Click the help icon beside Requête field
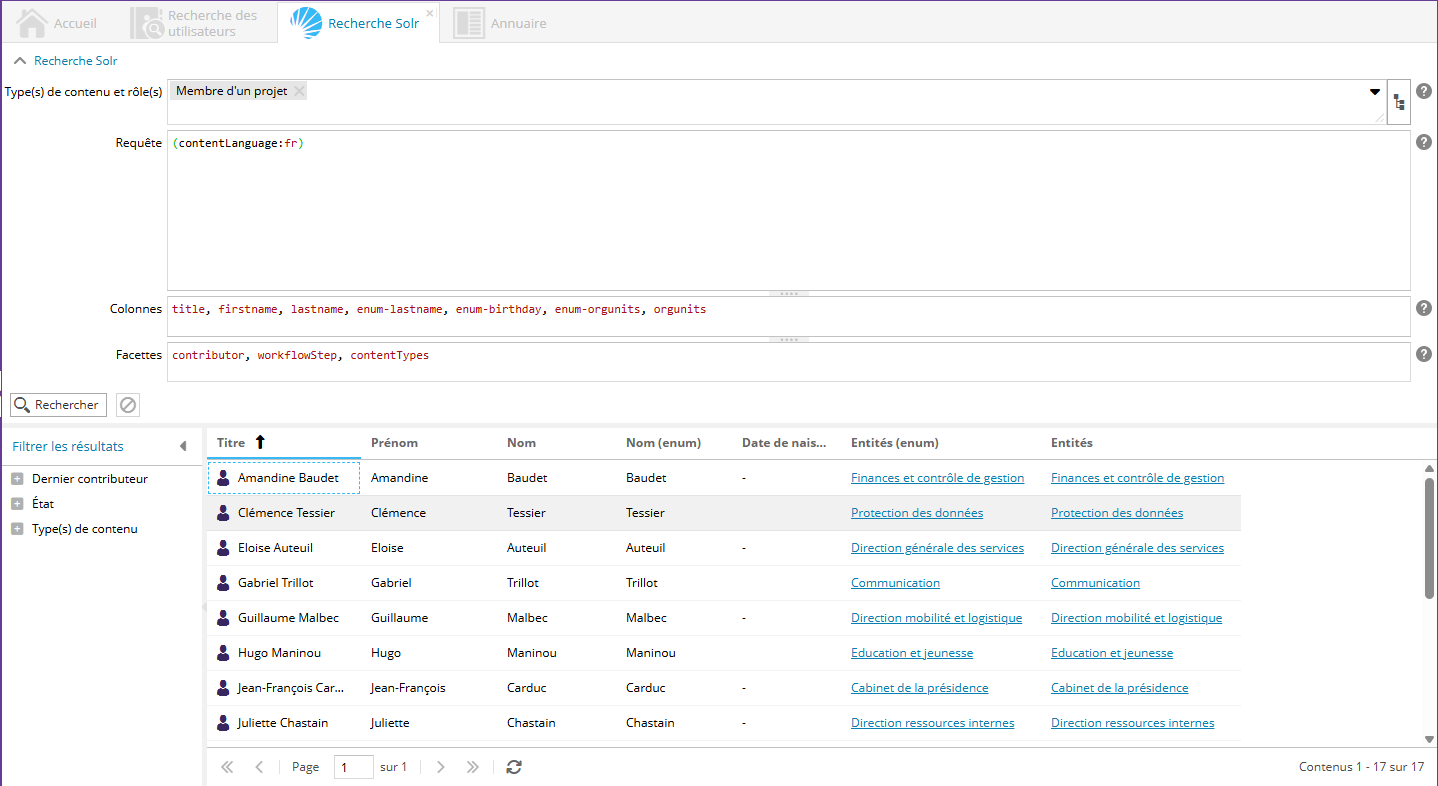This screenshot has width=1438, height=786. (1424, 142)
